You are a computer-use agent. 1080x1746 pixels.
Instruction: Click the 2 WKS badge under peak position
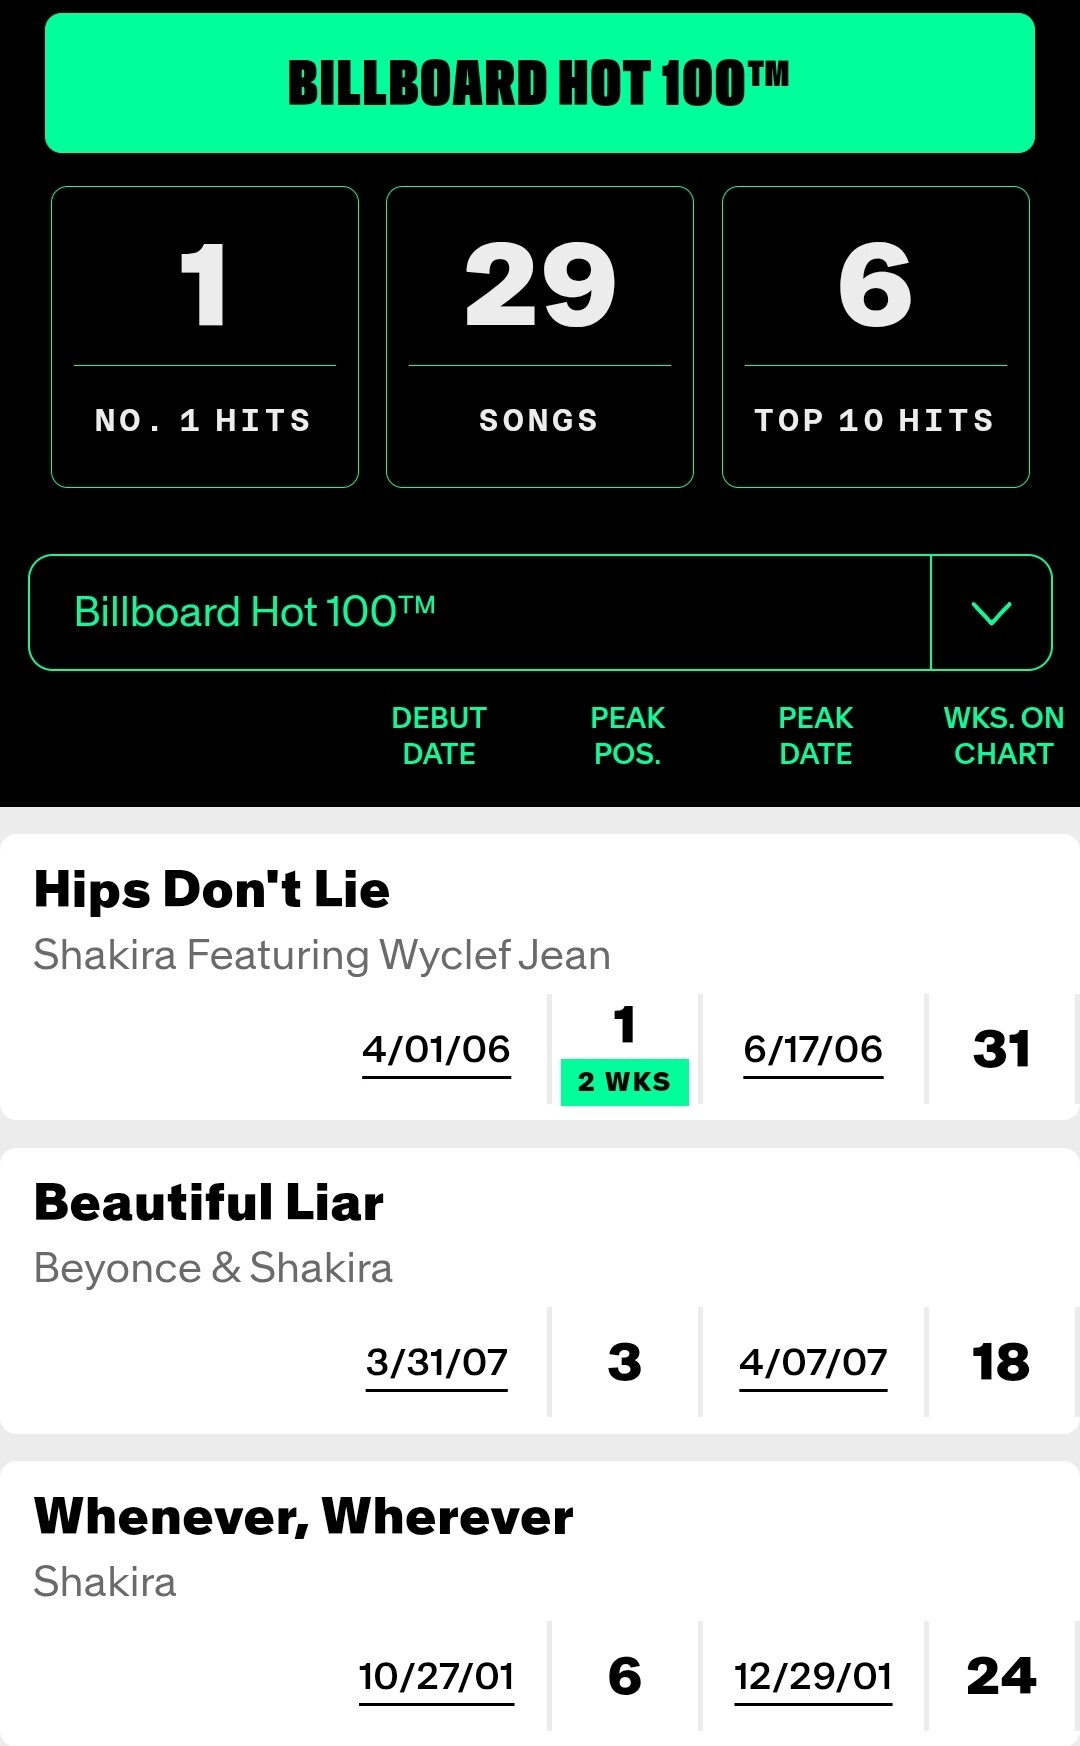(624, 1082)
